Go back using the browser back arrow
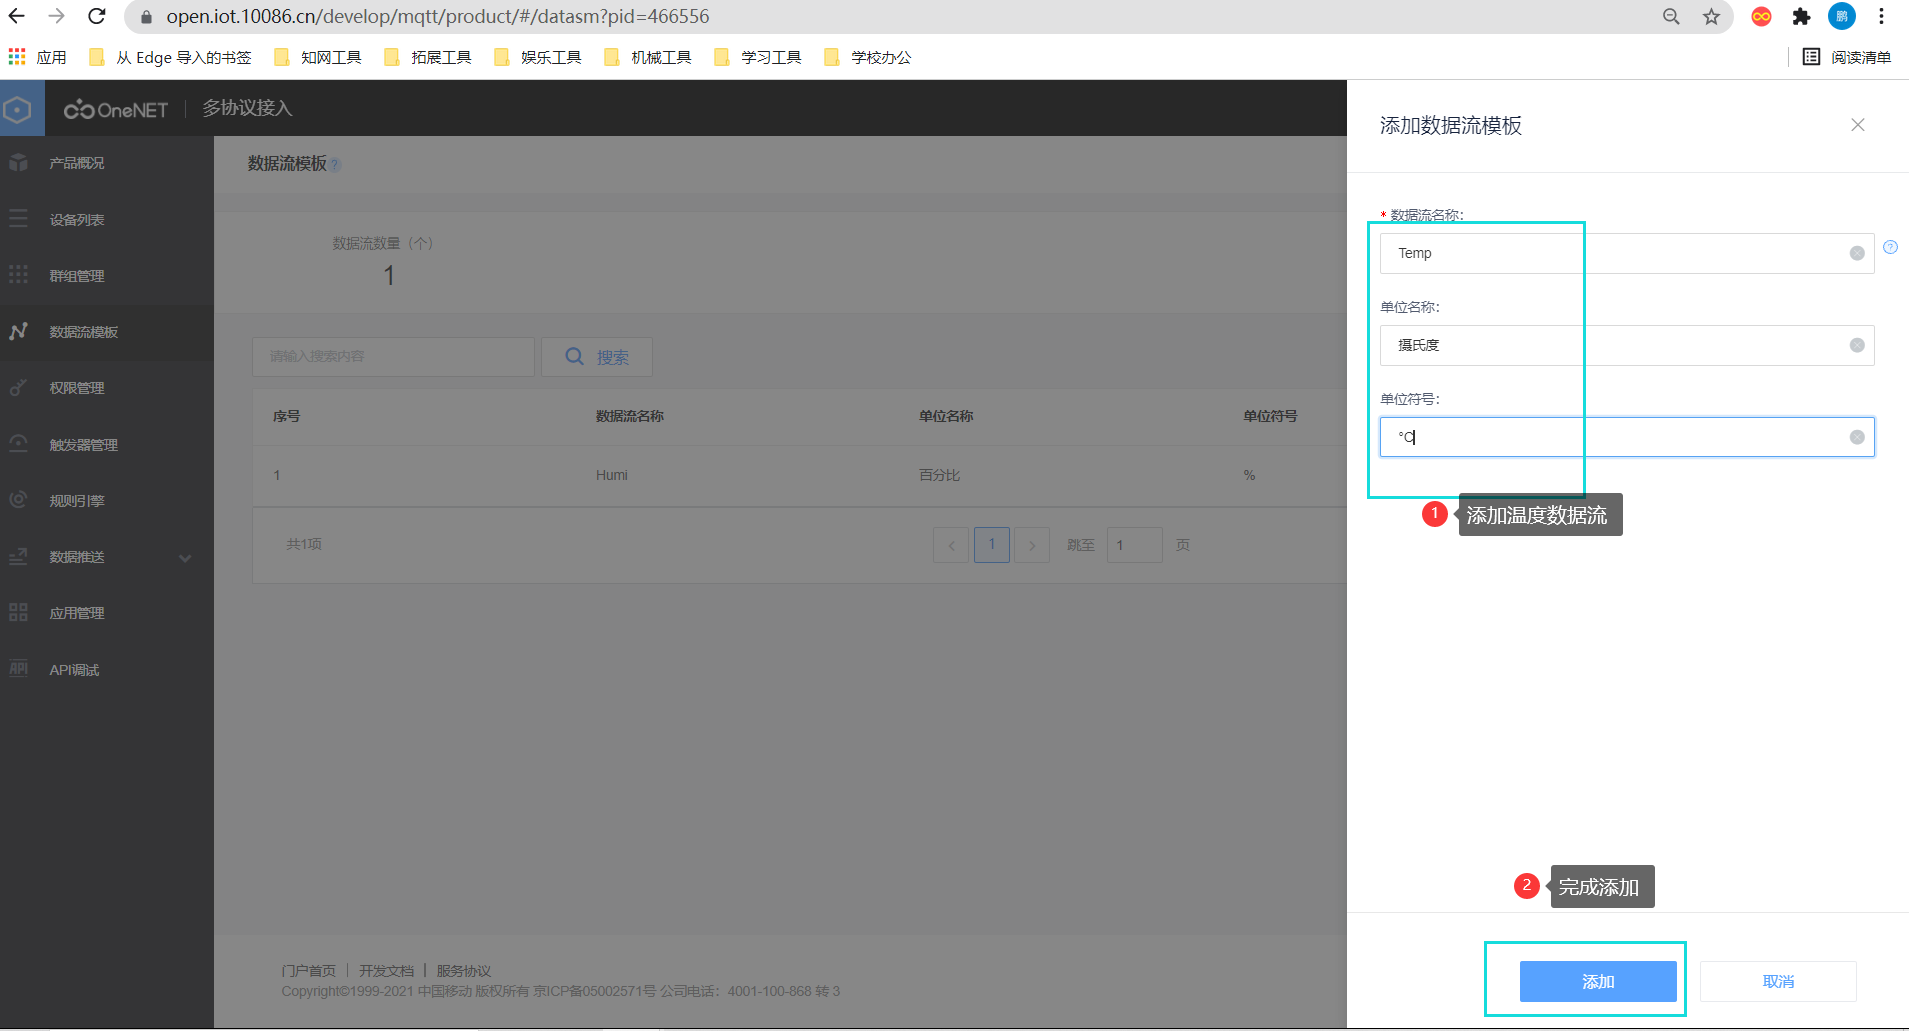Viewport: 1909px width, 1031px height. click(x=17, y=16)
